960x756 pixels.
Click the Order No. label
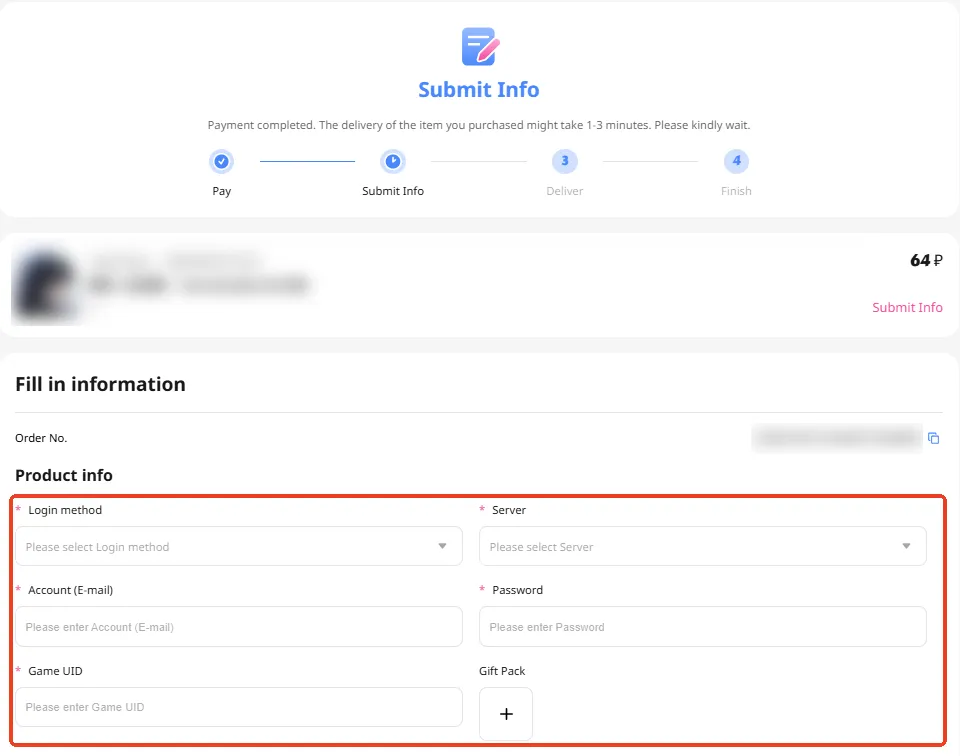pyautogui.click(x=41, y=438)
